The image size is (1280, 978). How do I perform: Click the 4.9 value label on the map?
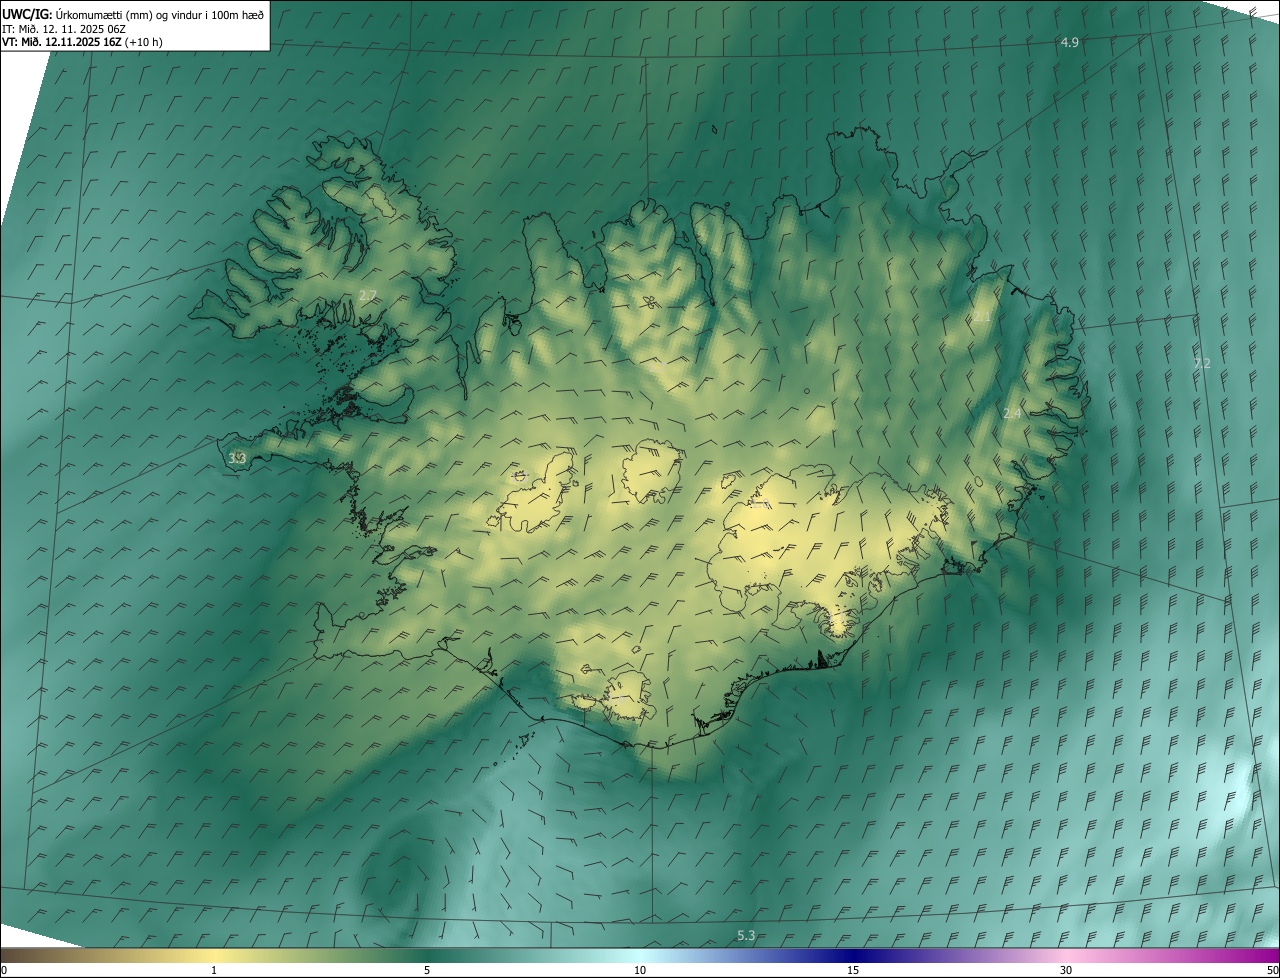tap(1069, 42)
